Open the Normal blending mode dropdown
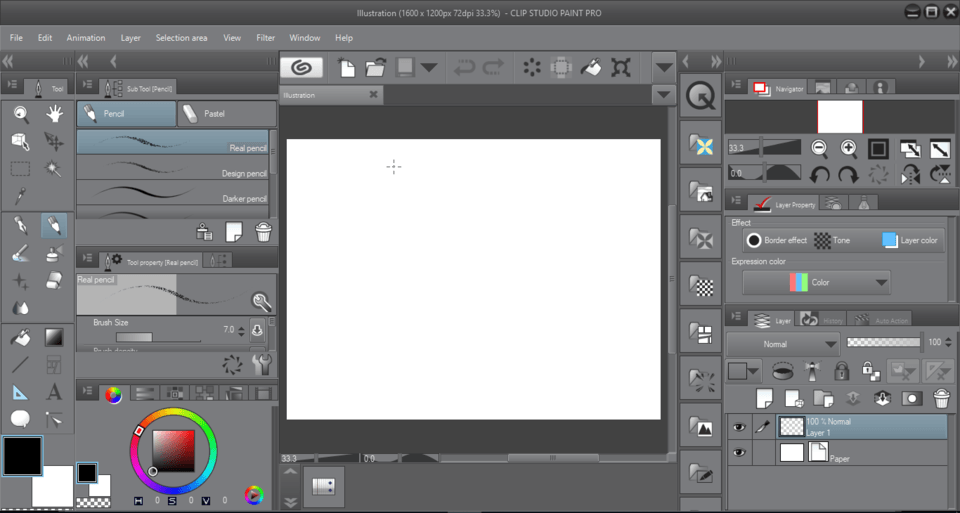Screen dimensions: 960x513 [x=782, y=344]
